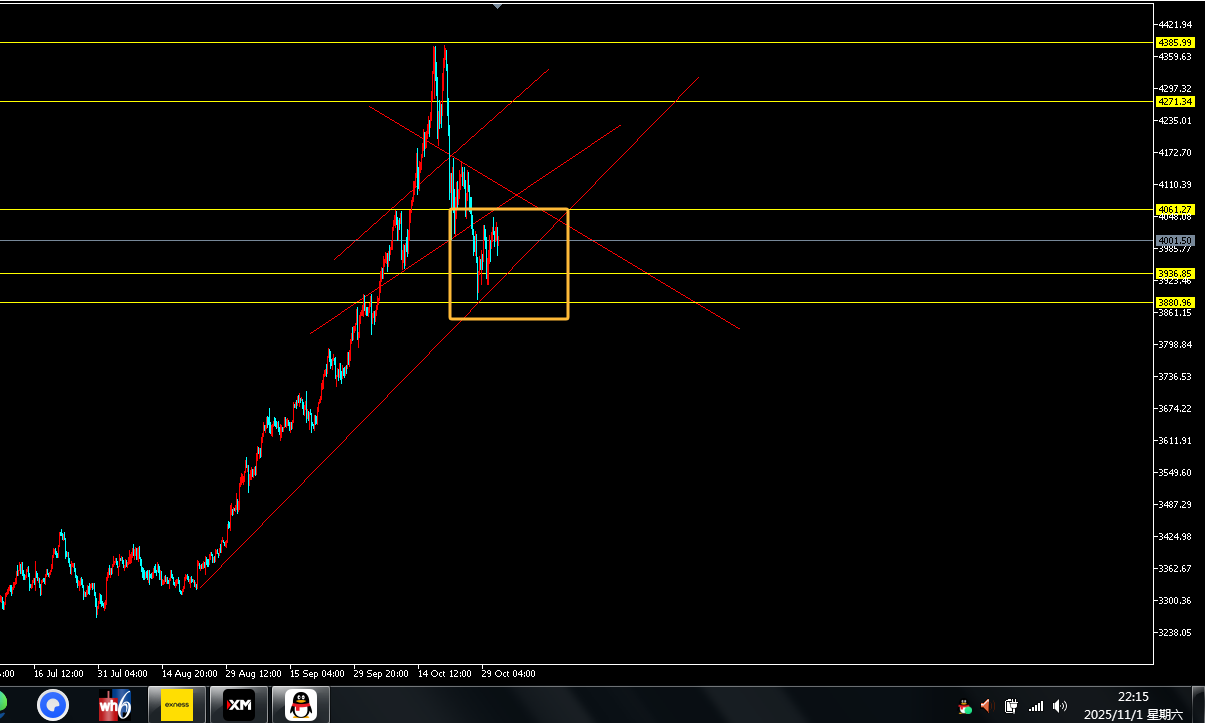Open the network signal tray icon
The image size is (1205, 723).
(x=1036, y=707)
